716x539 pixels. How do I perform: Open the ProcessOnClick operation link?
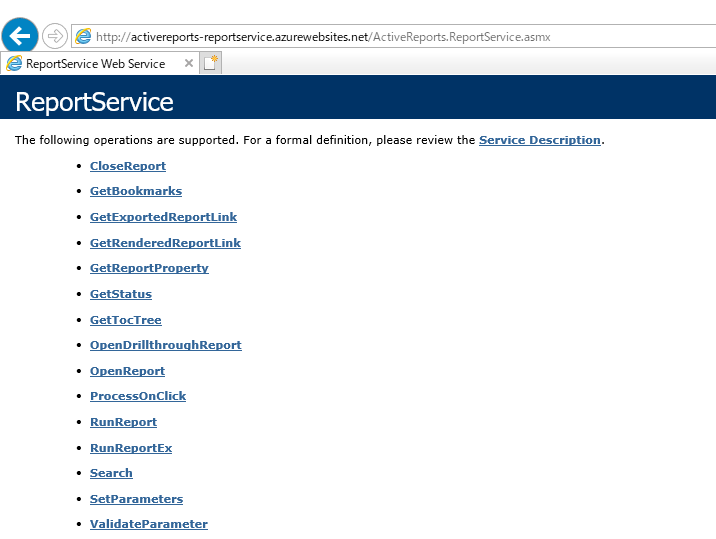[138, 396]
